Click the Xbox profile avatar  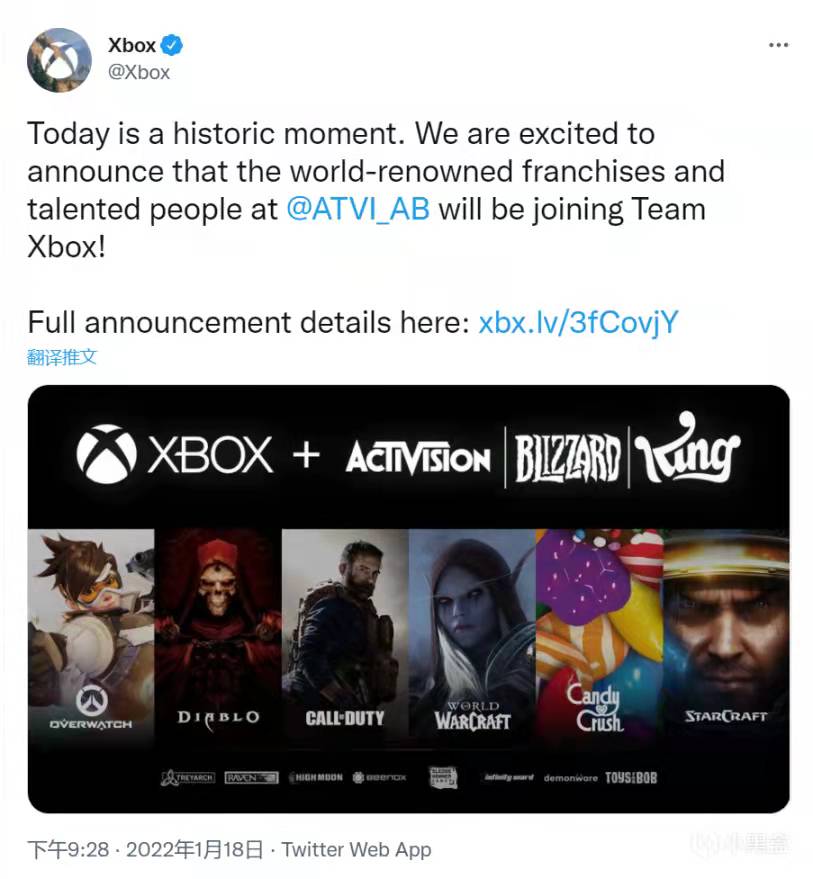tap(60, 58)
